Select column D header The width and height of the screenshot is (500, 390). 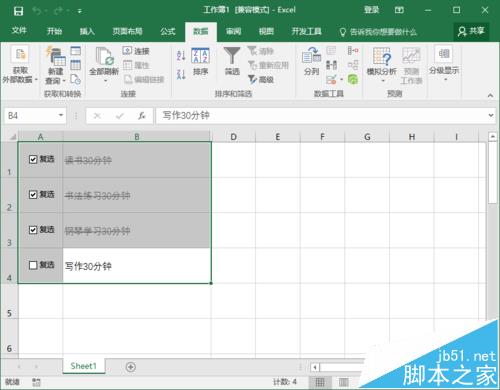(x=233, y=137)
